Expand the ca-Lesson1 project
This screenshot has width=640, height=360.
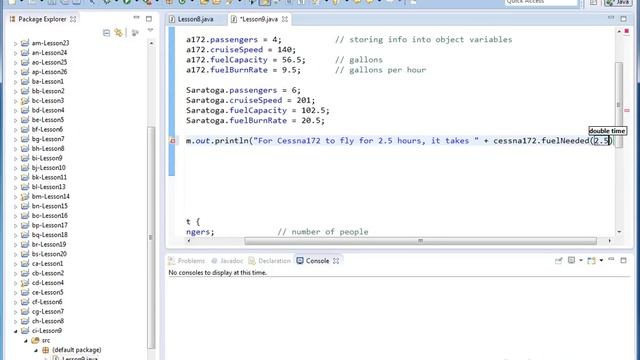click(16, 264)
